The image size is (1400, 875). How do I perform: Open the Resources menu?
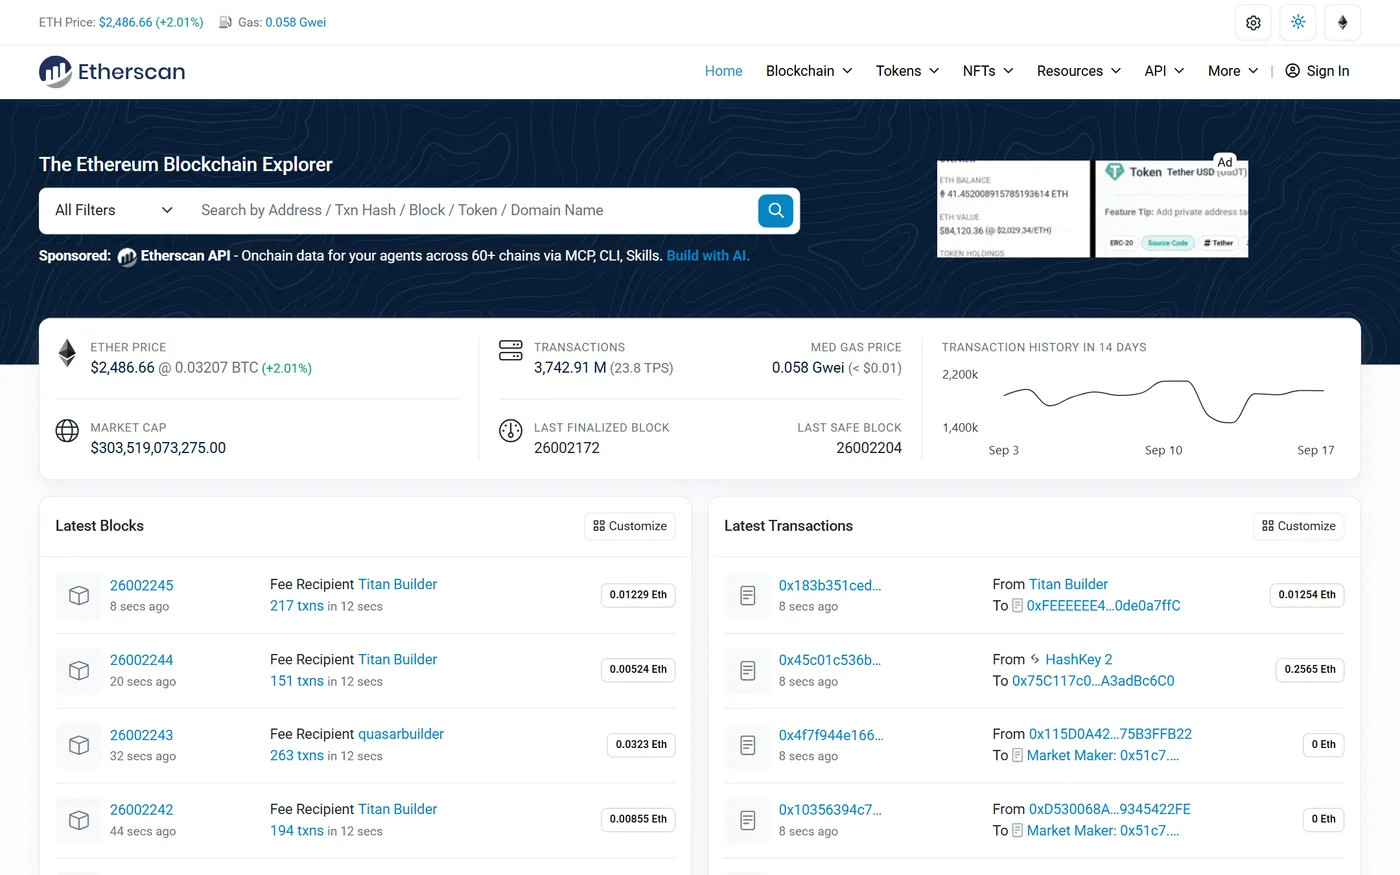[1079, 71]
